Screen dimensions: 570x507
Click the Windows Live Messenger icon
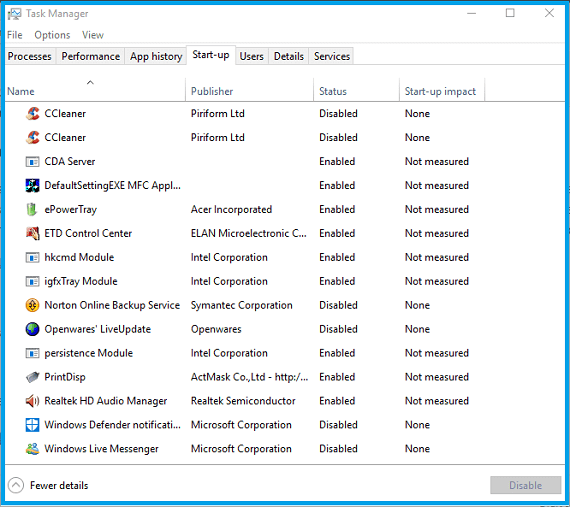tap(32, 449)
